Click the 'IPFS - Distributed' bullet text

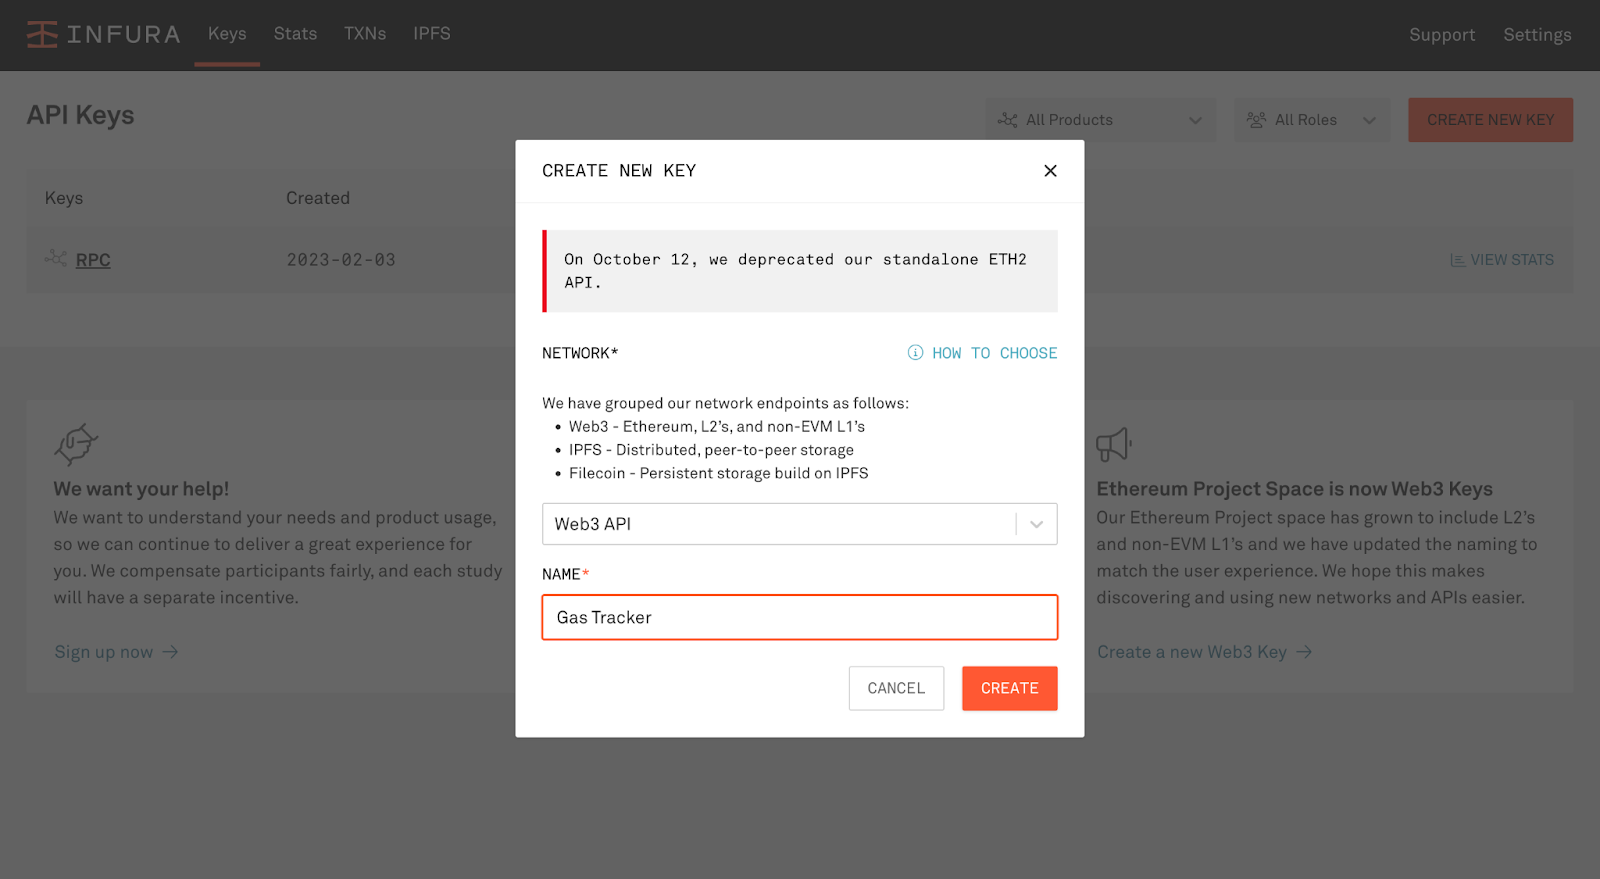click(711, 450)
